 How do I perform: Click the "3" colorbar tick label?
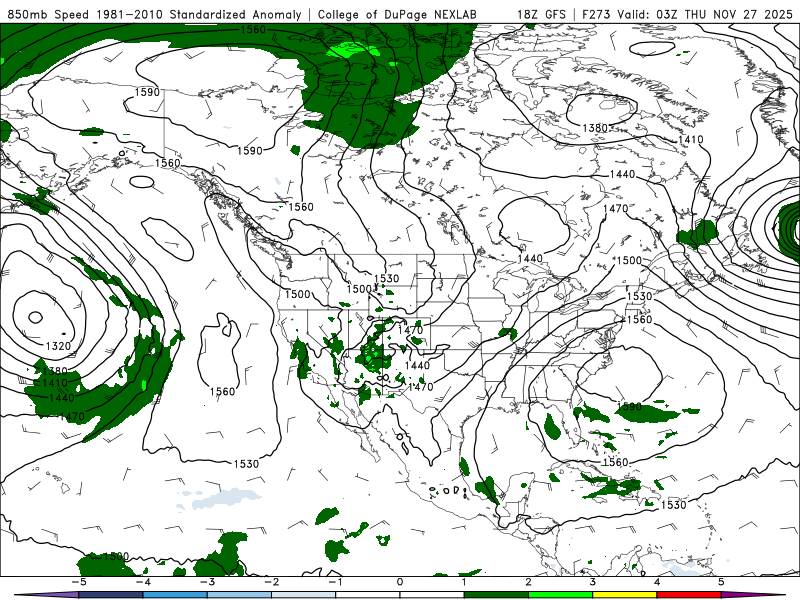pyautogui.click(x=593, y=582)
